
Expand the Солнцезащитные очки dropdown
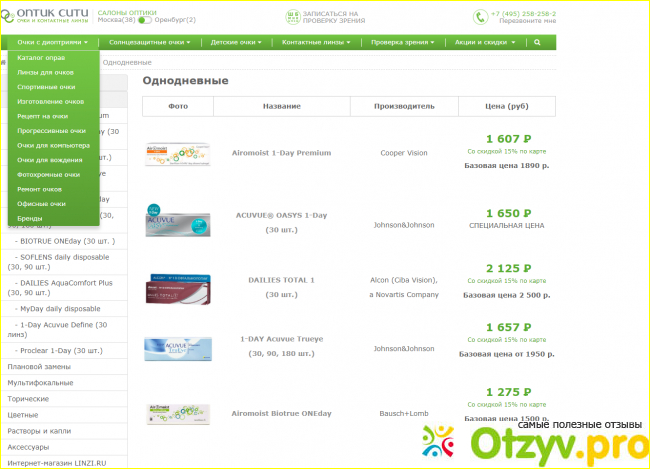[x=151, y=43]
